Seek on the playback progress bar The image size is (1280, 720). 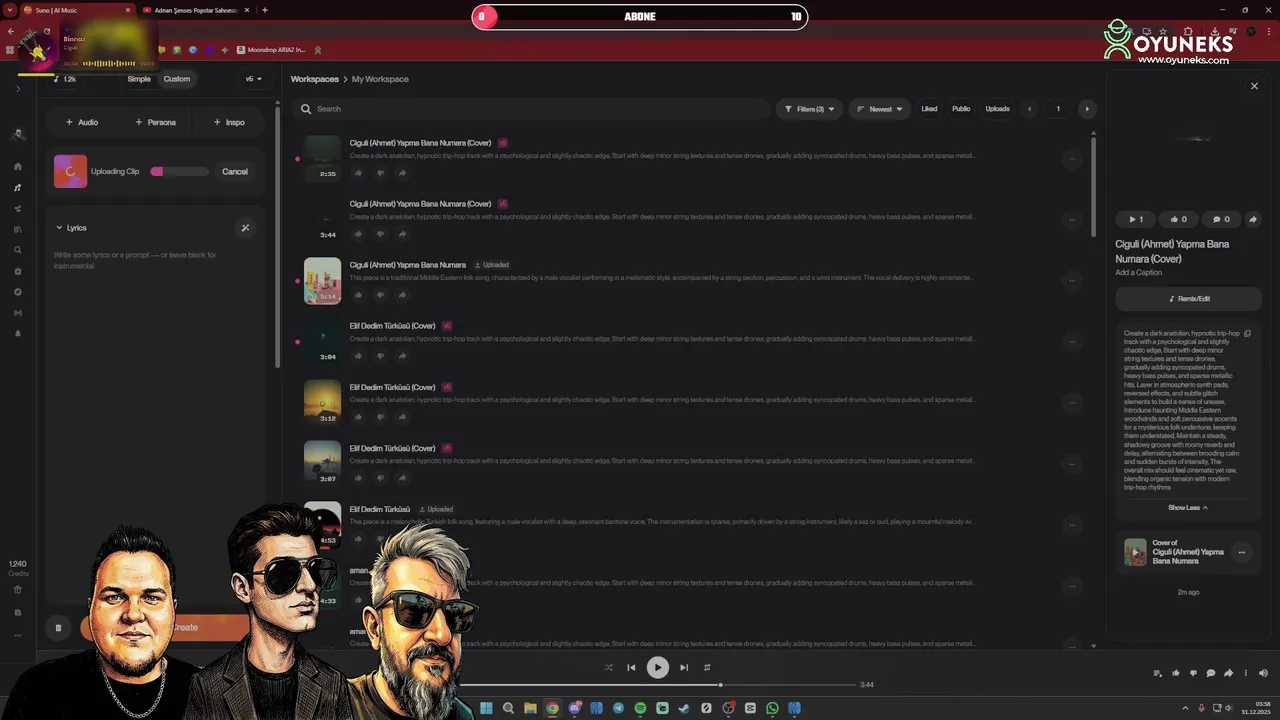[657, 685]
